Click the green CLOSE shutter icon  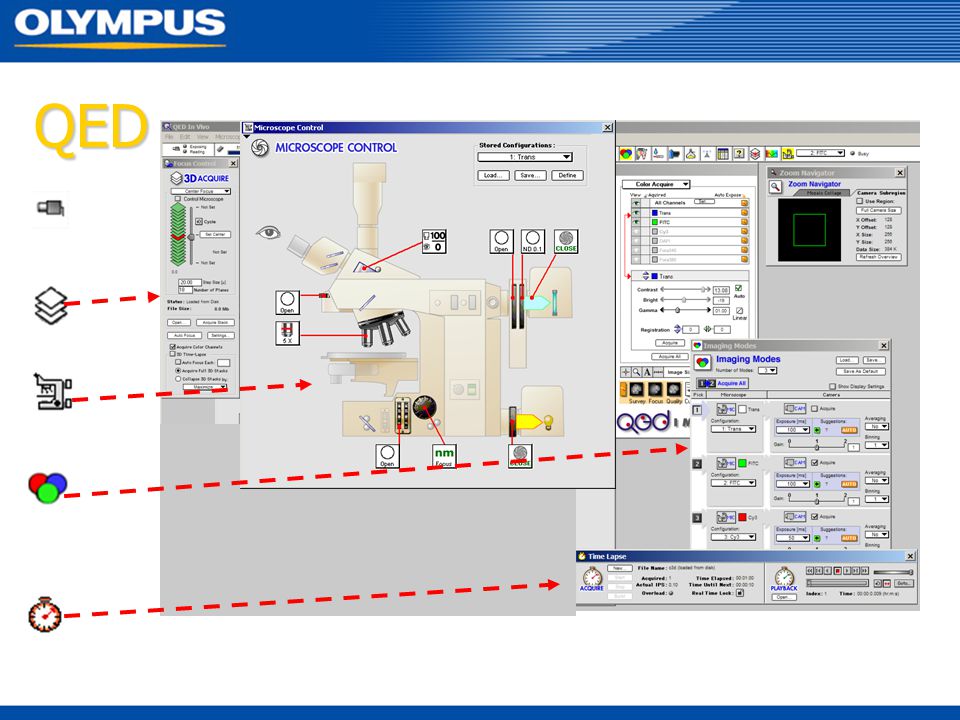(566, 241)
